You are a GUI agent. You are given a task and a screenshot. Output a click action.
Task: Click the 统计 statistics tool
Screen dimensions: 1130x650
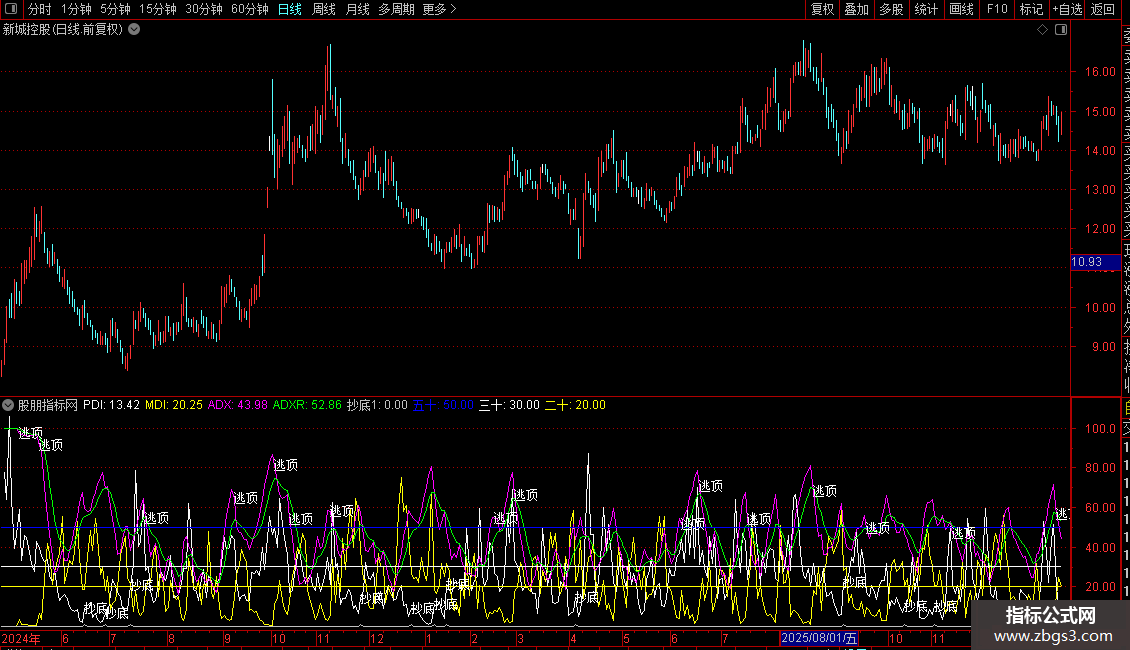pos(926,9)
